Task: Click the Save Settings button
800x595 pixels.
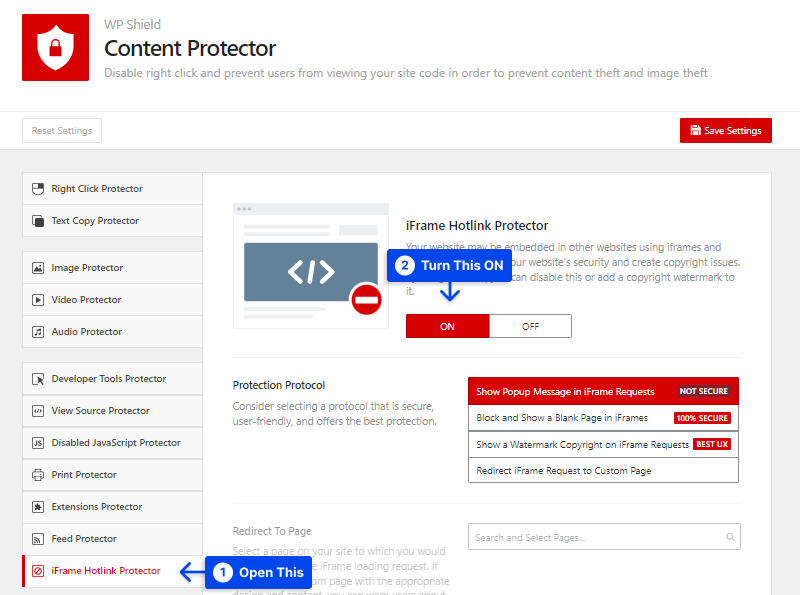Action: tap(726, 131)
